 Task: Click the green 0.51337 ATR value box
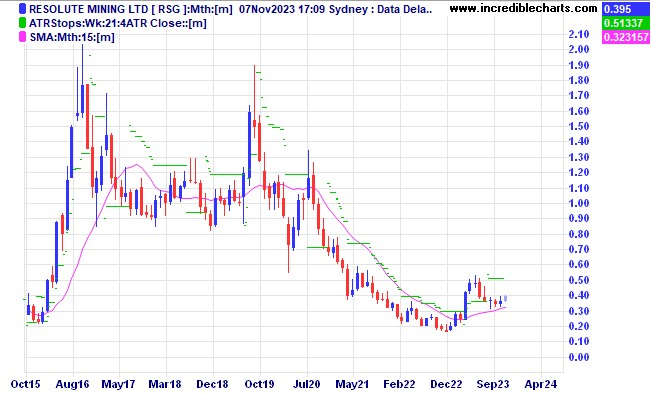[x=626, y=23]
